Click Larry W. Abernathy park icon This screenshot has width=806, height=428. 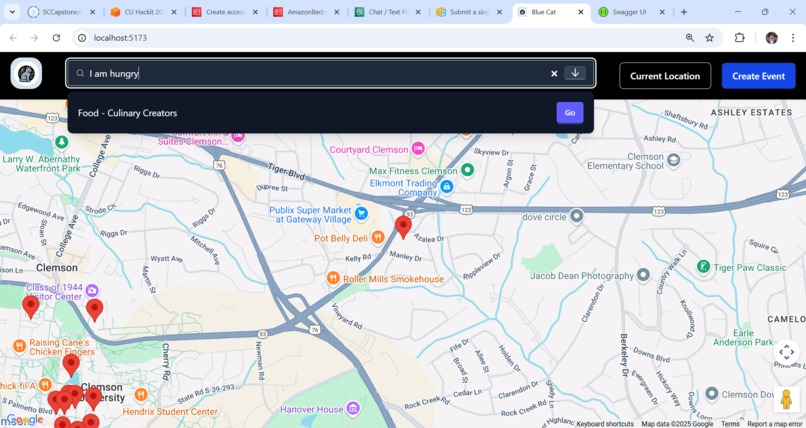point(62,141)
